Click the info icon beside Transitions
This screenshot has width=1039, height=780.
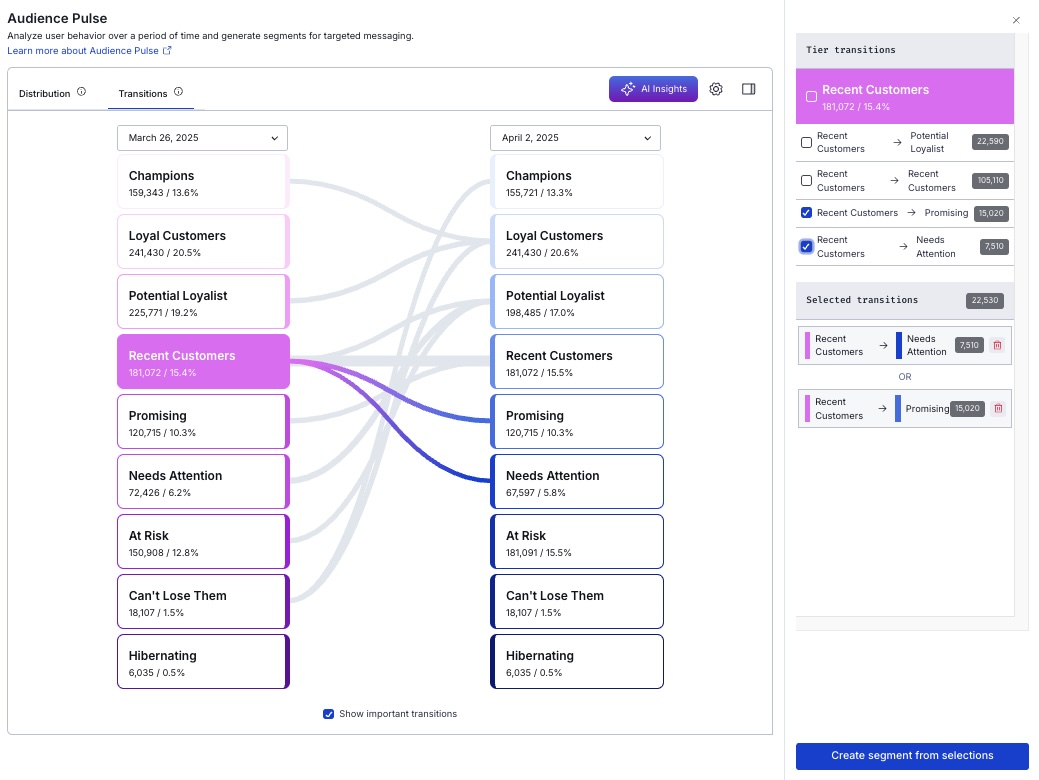178,92
